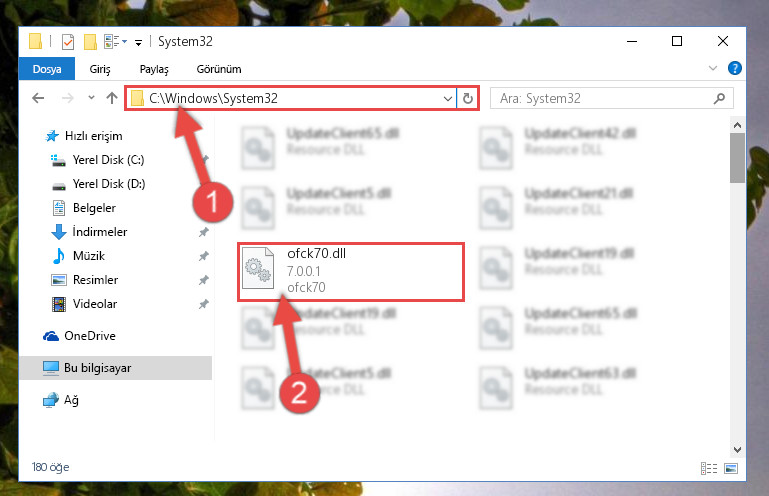Open the Görünüm ribbon tab
769x496 pixels.
tap(219, 69)
